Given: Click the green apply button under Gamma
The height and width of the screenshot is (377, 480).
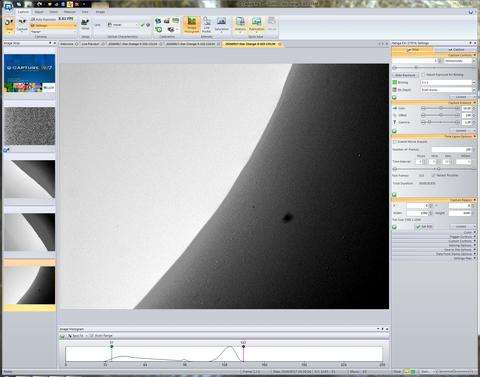Looking at the screenshot, I should click(394, 131).
